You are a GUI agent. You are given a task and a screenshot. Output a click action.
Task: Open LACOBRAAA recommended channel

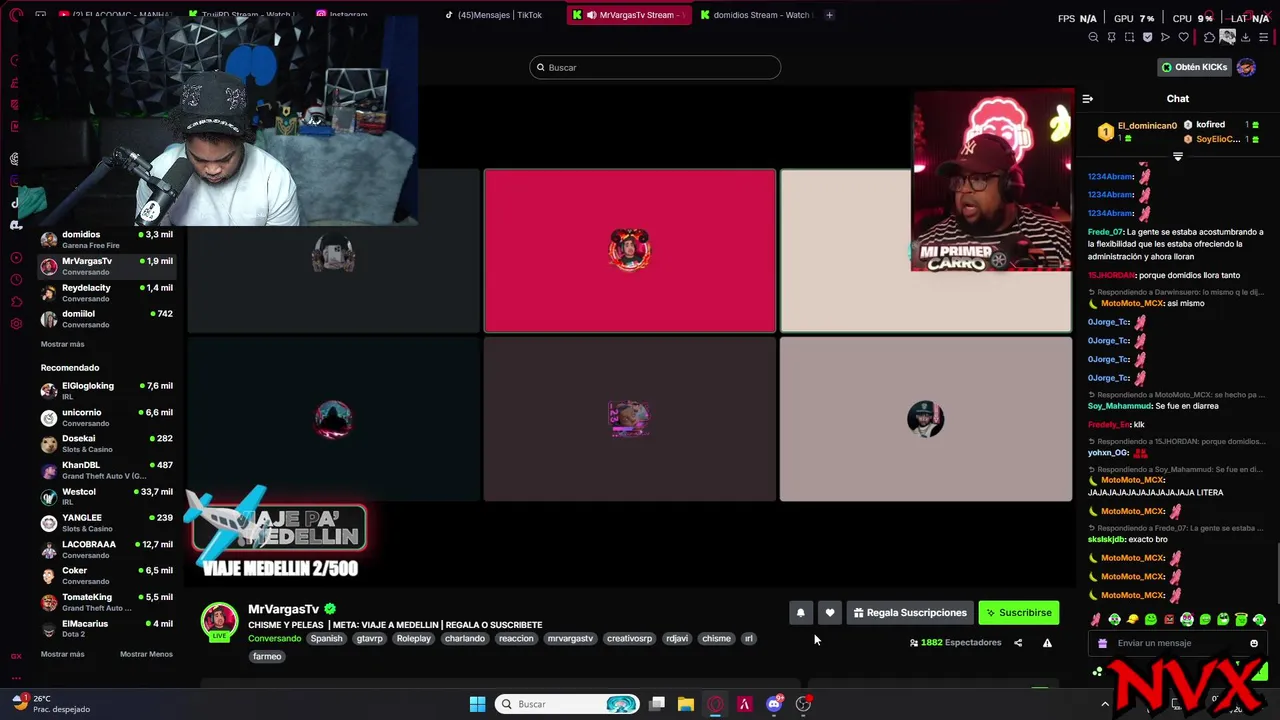point(107,550)
